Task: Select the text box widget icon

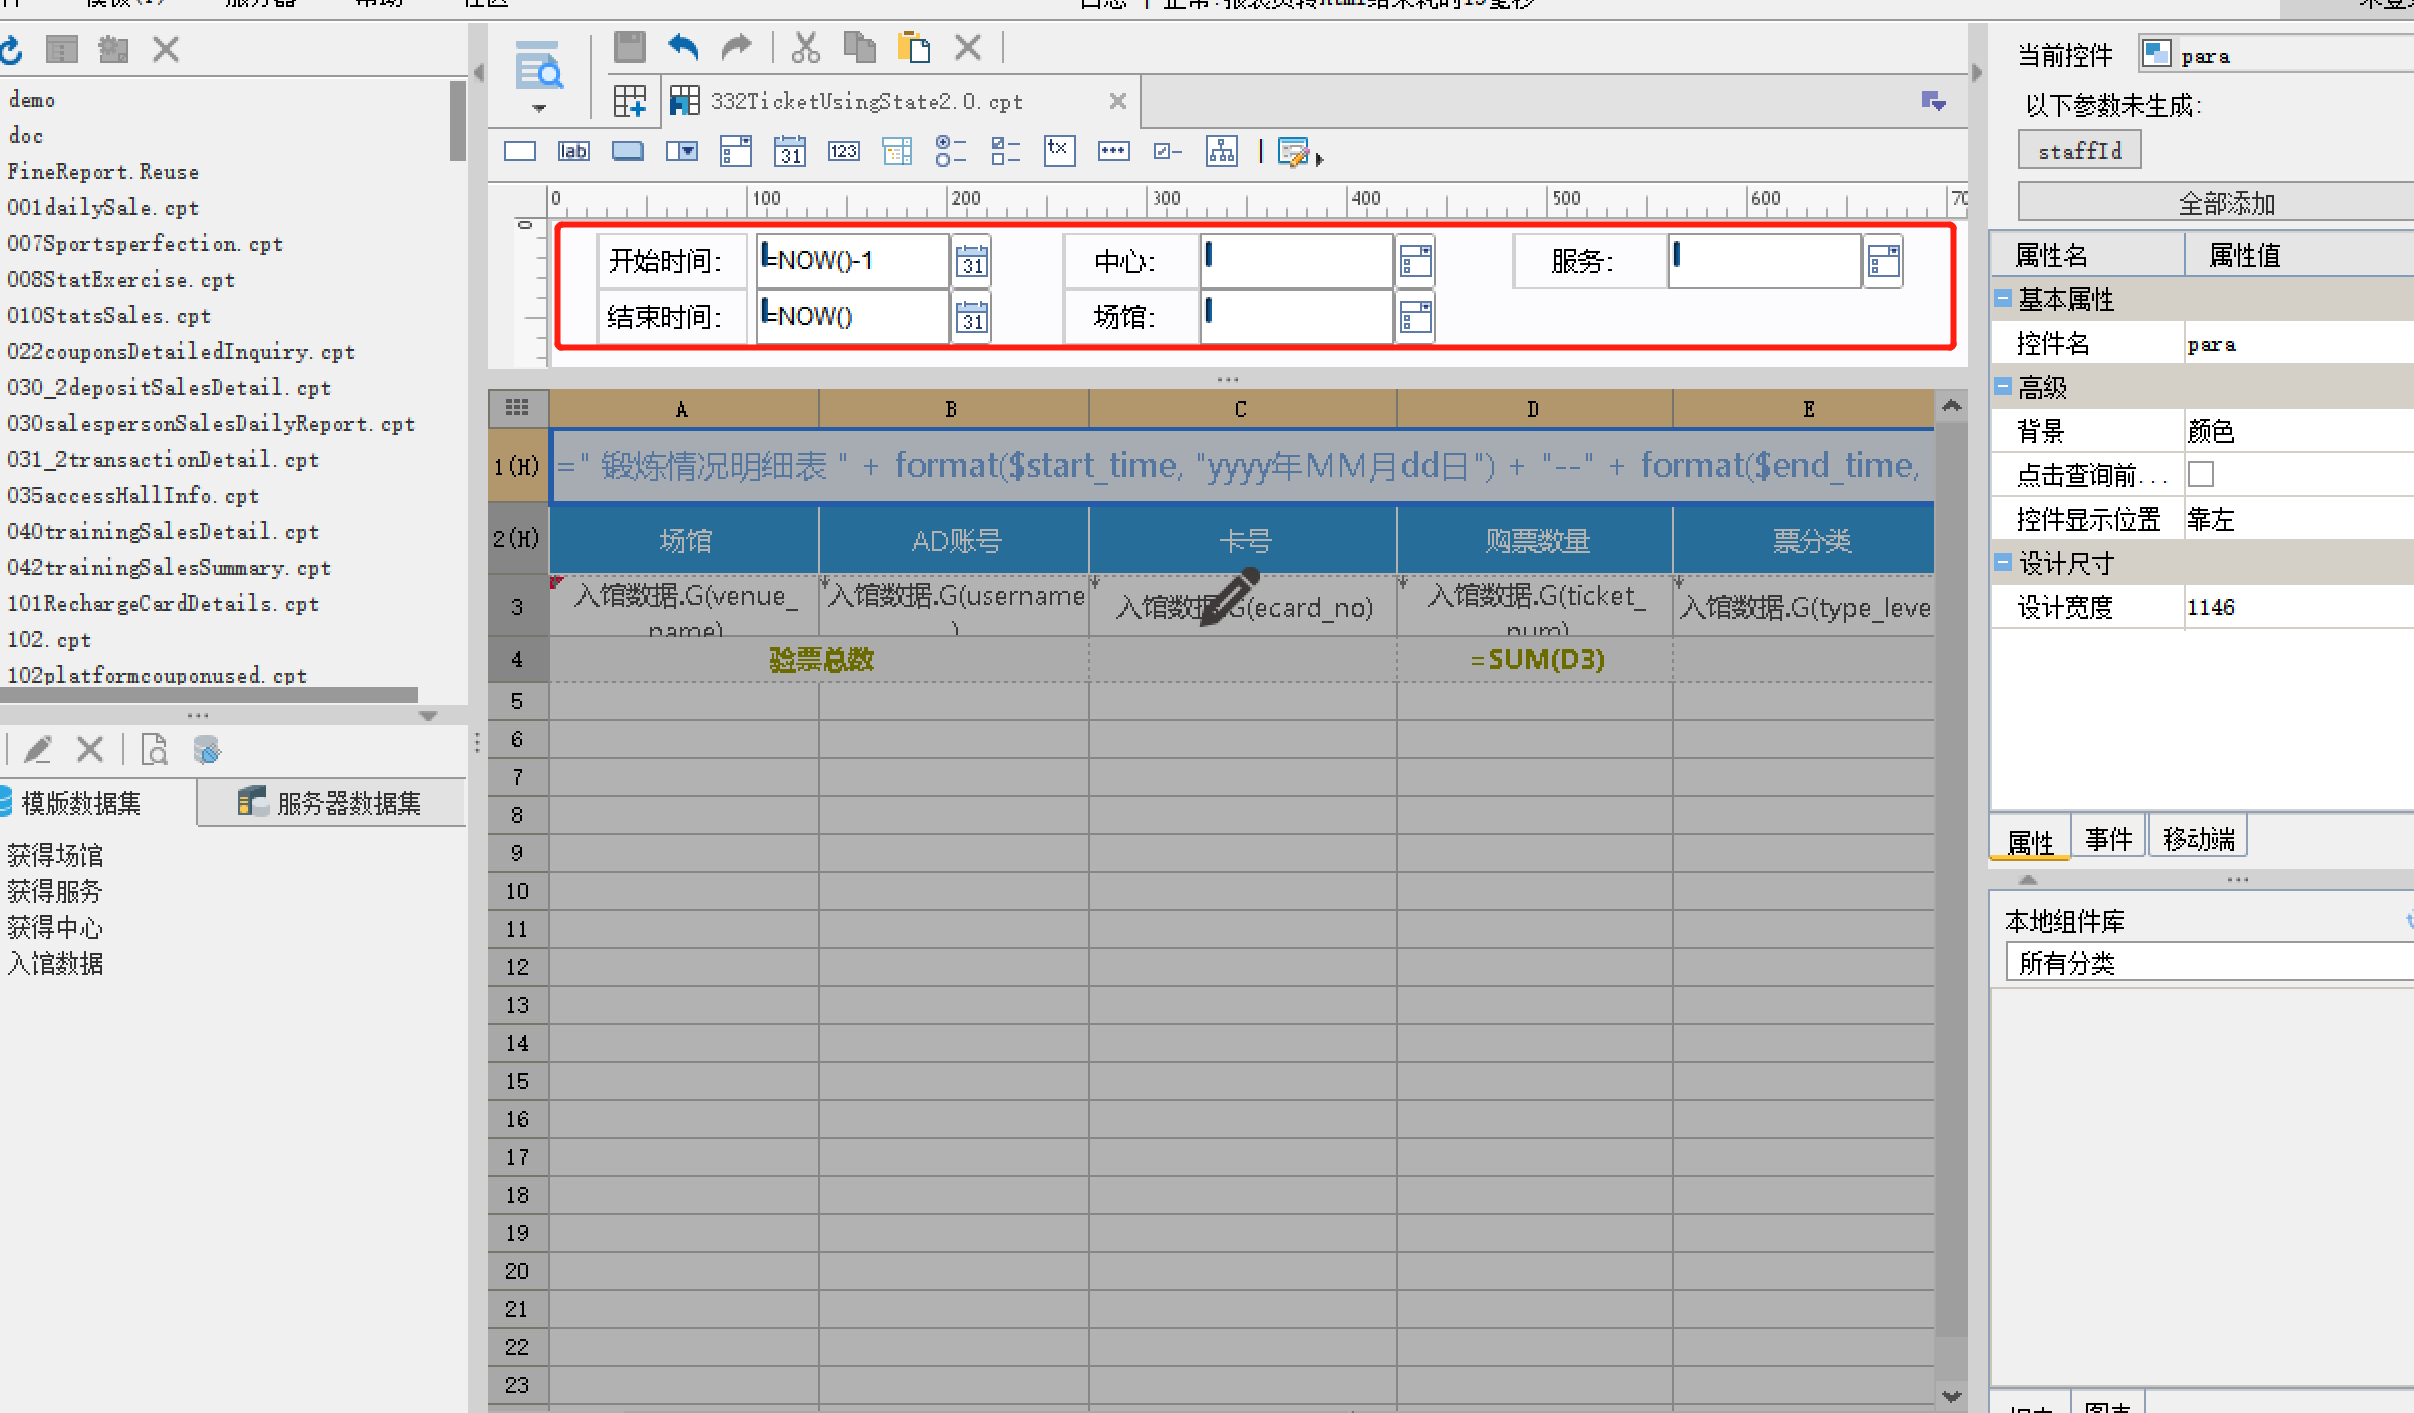Action: click(x=520, y=152)
